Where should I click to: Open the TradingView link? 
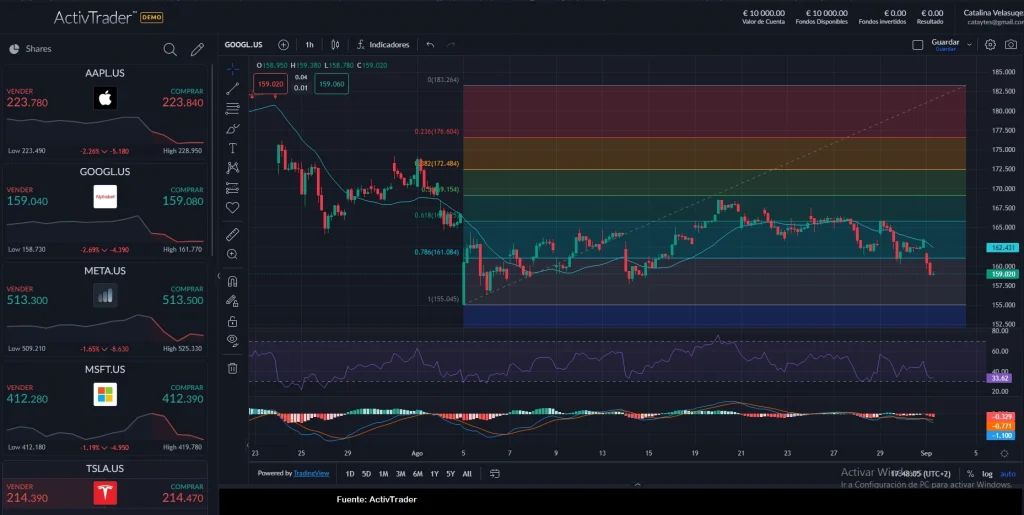[x=311, y=473]
